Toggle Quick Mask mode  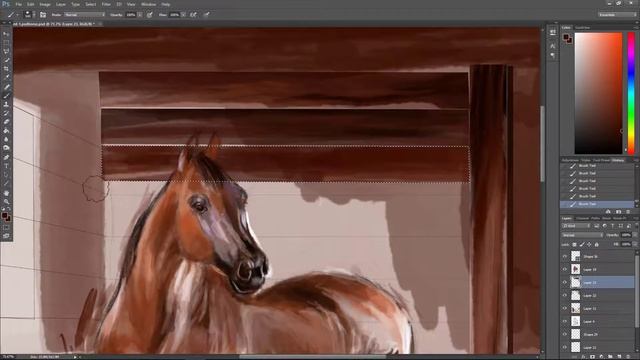6,228
